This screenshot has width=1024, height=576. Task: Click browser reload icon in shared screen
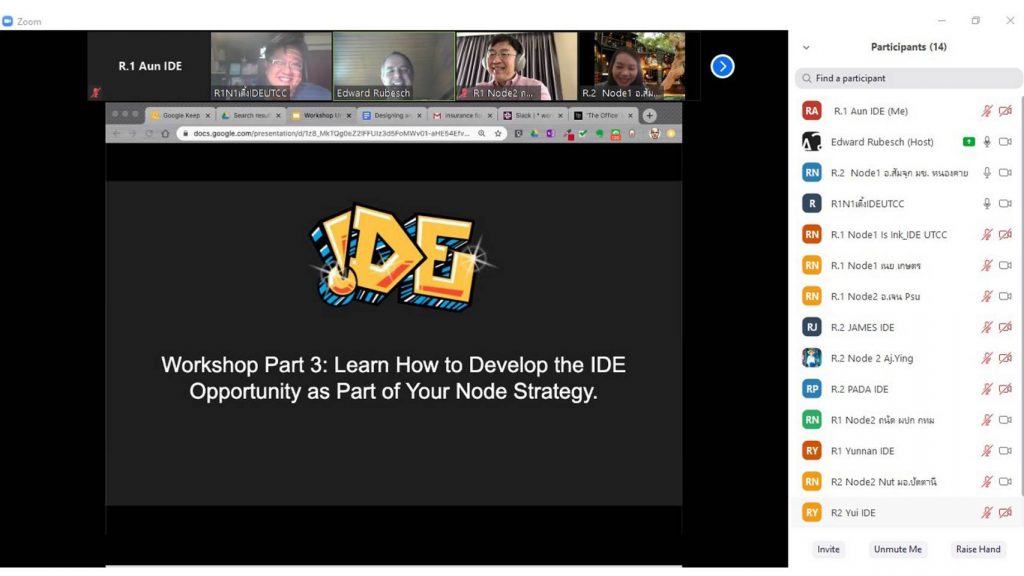point(149,133)
